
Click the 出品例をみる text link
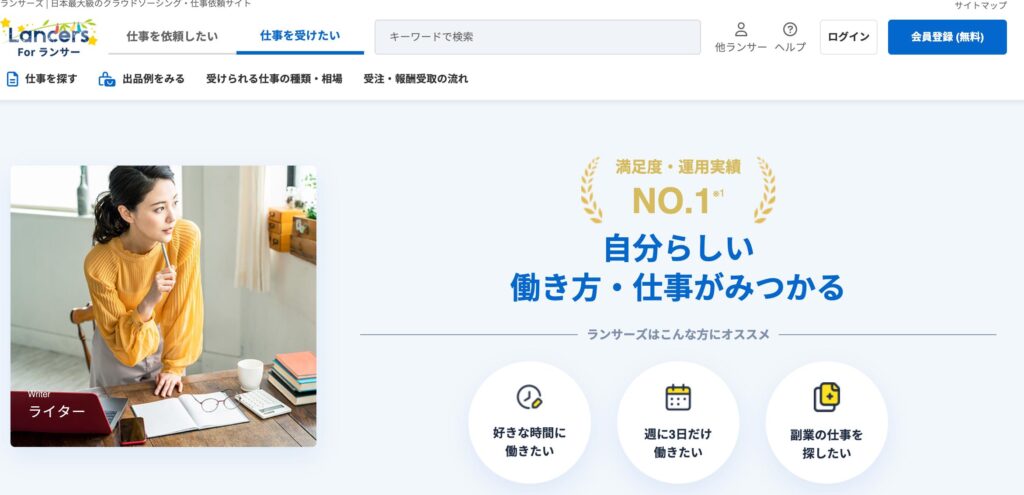point(153,79)
